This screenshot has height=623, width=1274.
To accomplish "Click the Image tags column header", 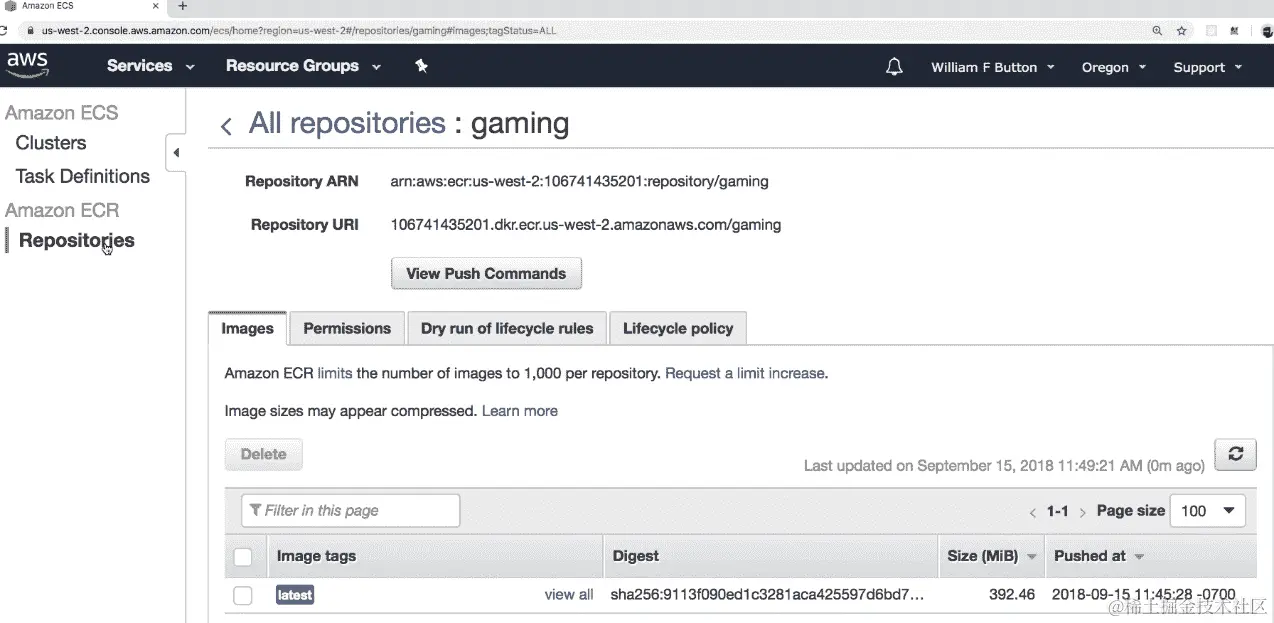I will [316, 556].
